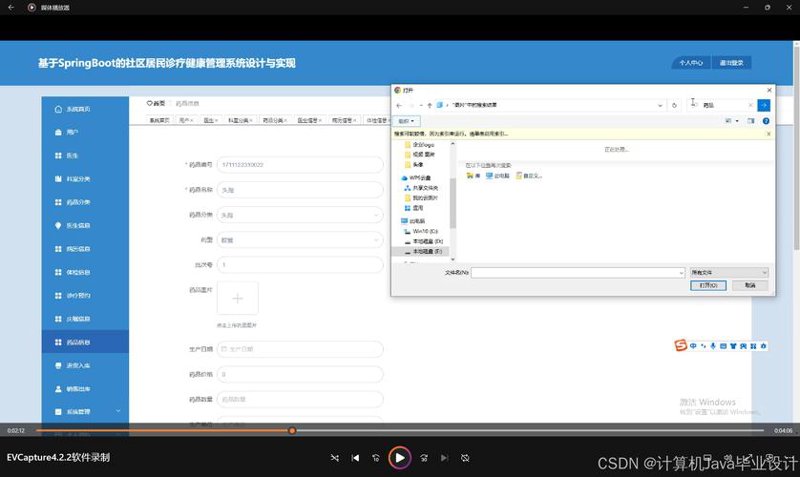Open 销售出库 in the sidebar
Viewport: 800px width, 477px height.
85,389
